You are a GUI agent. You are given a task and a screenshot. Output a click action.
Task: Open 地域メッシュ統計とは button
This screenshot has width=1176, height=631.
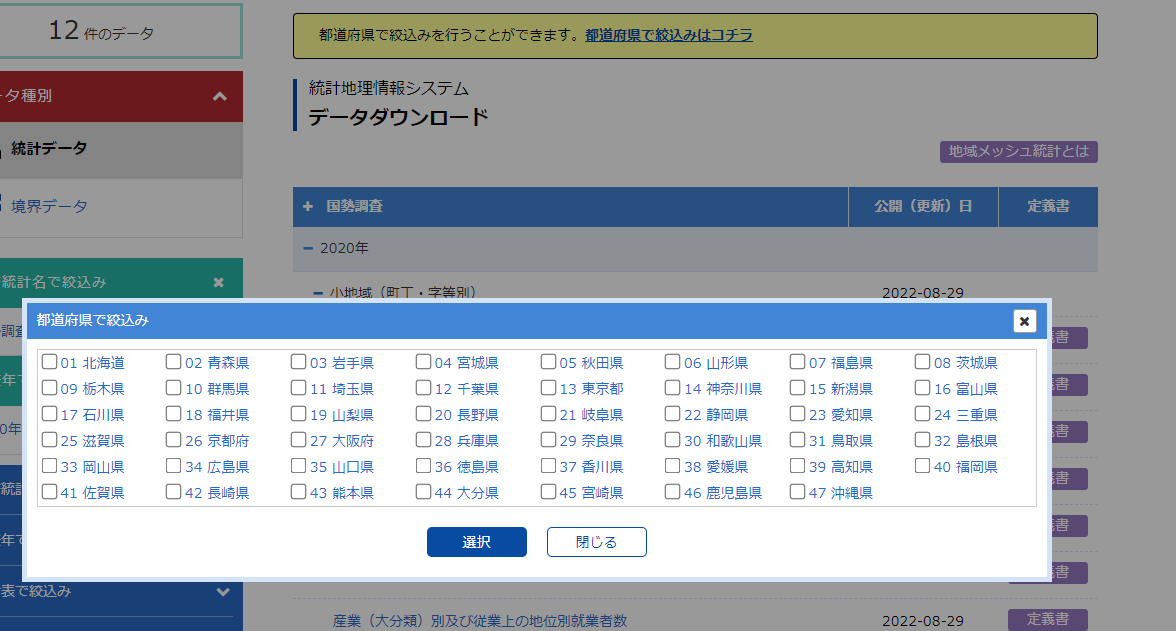(1018, 152)
